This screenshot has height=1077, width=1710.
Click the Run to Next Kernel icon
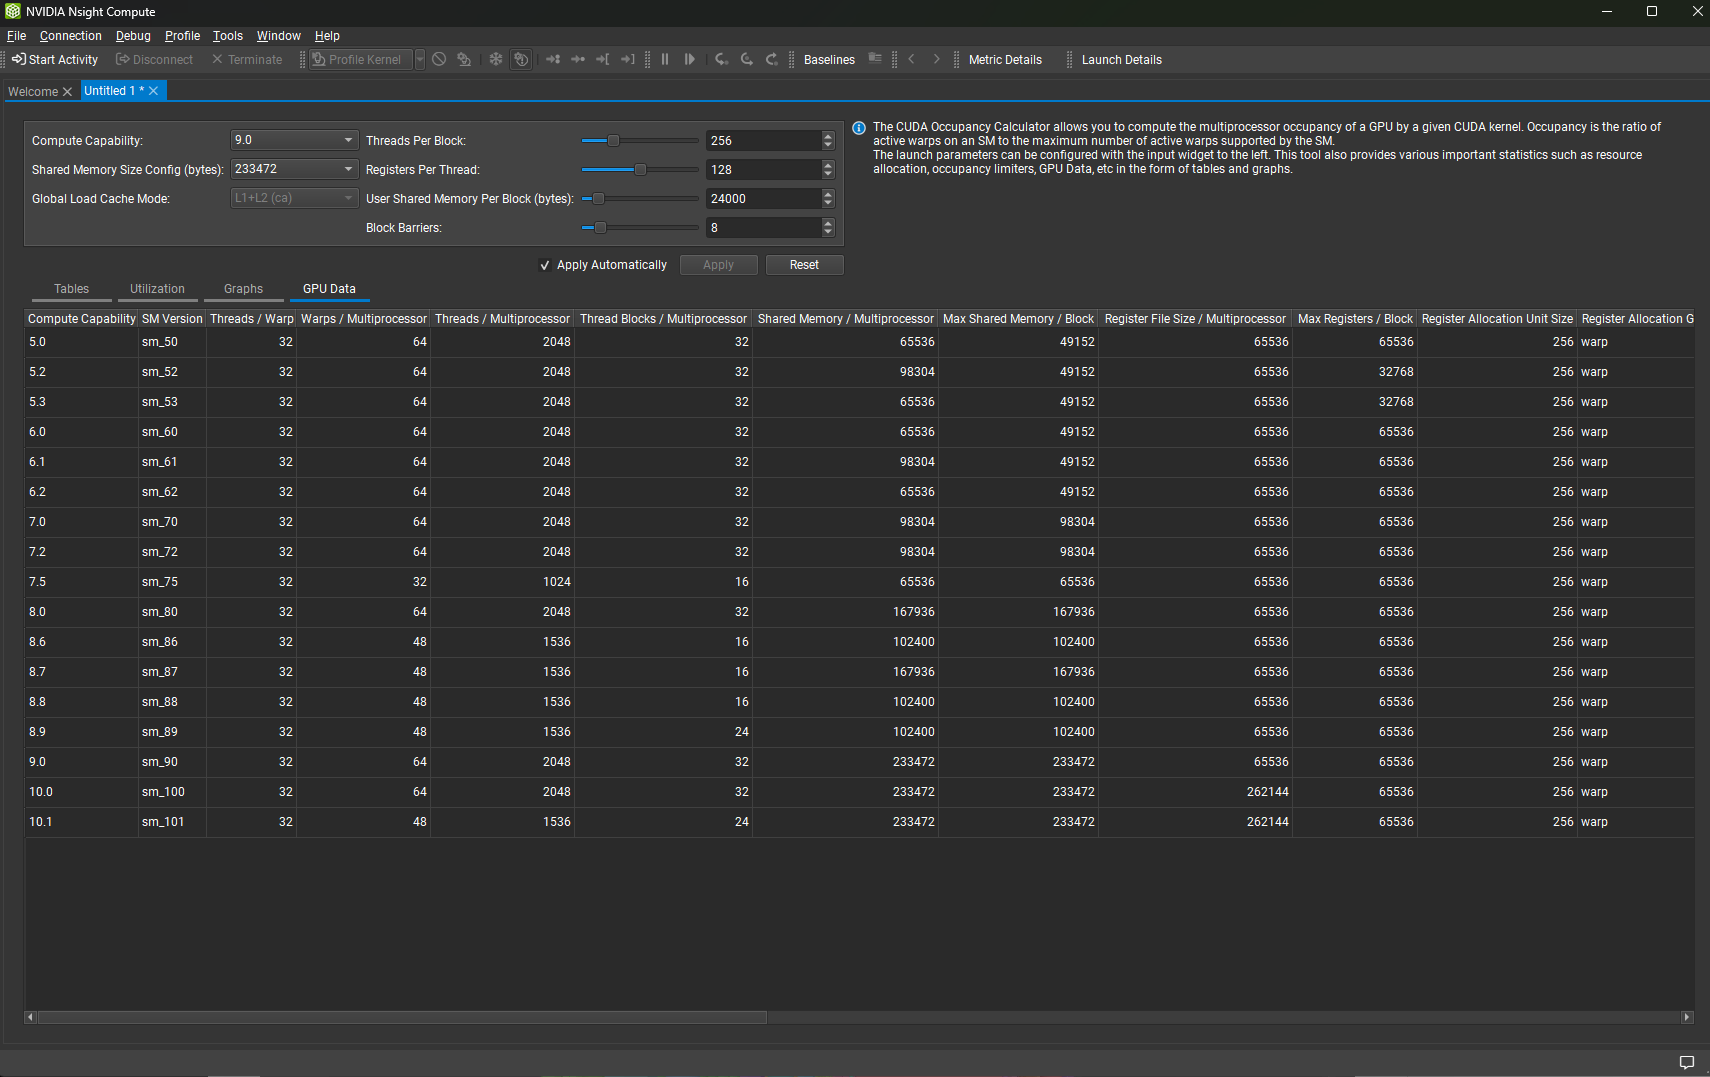(x=553, y=59)
